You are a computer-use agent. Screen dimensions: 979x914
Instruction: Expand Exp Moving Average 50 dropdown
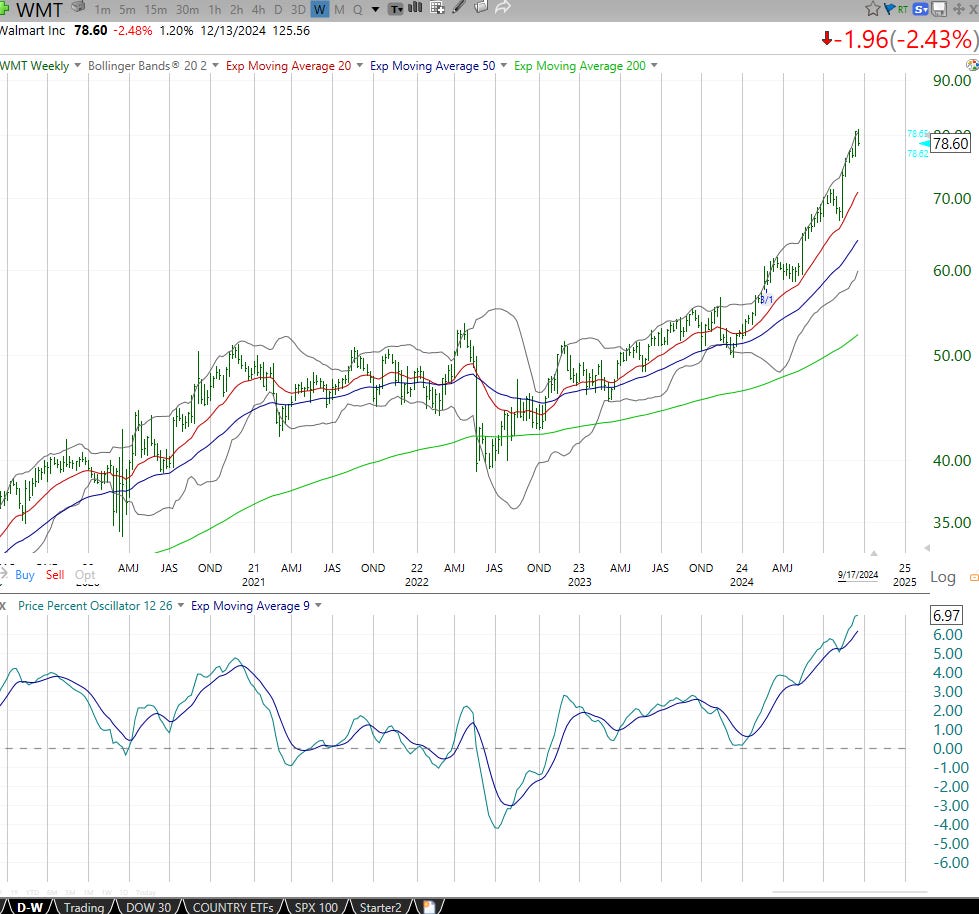tap(504, 65)
